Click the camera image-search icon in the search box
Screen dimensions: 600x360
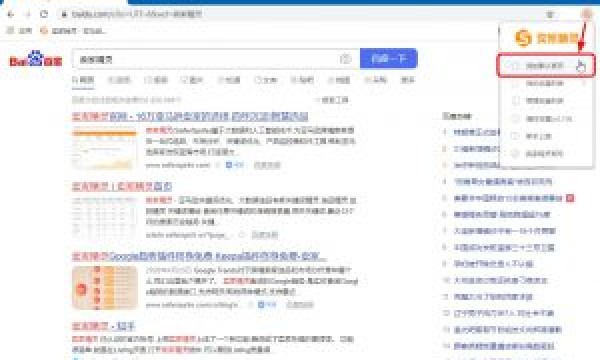point(346,59)
